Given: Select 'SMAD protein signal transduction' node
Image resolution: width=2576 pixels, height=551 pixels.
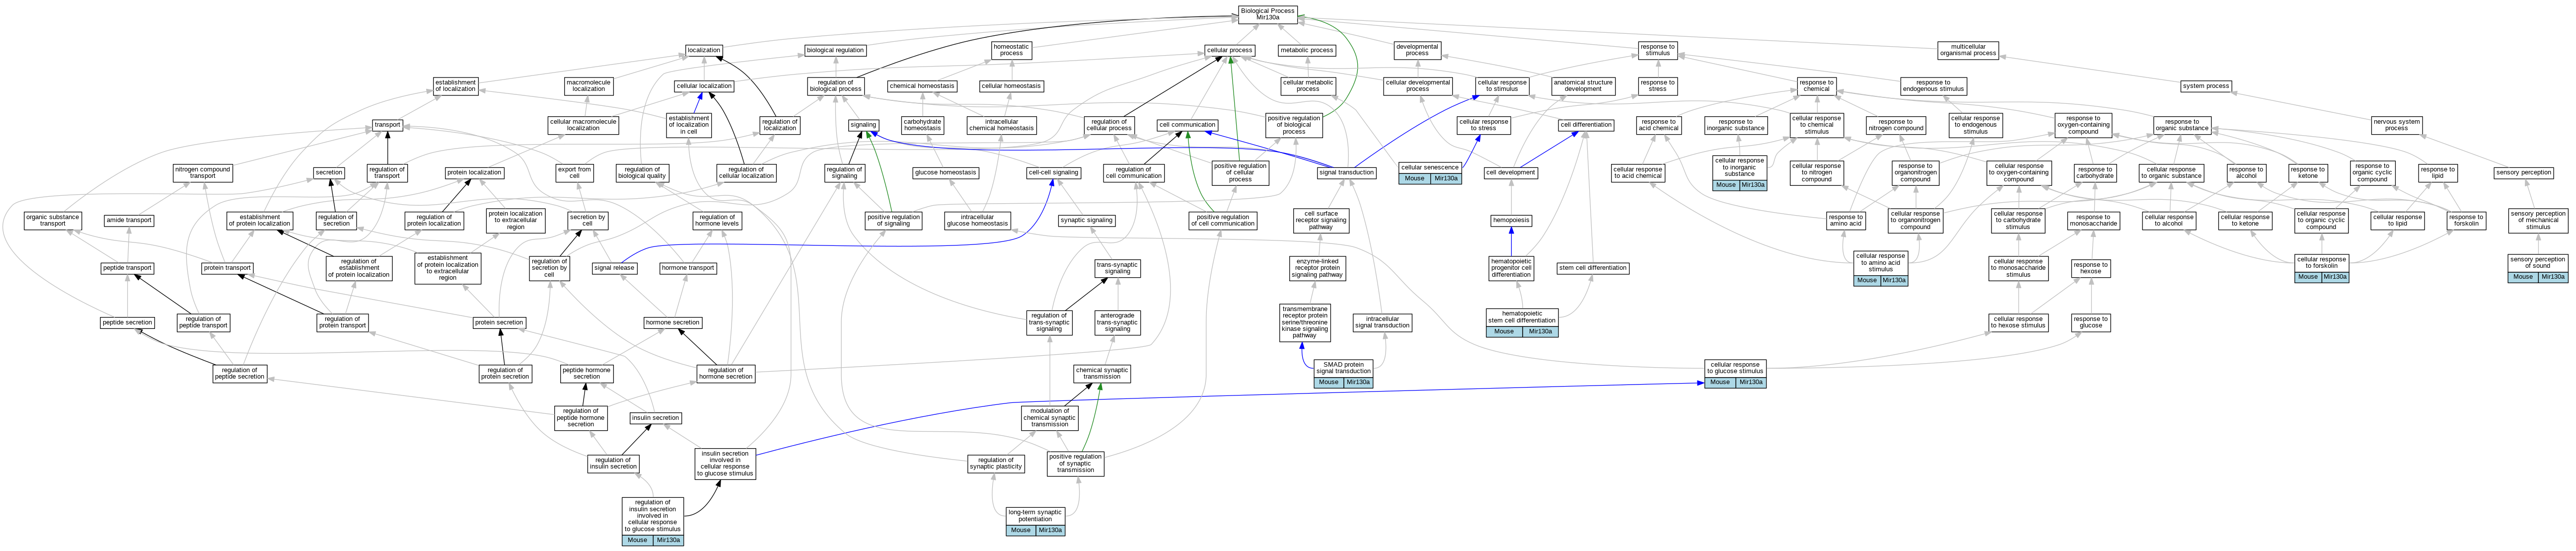Looking at the screenshot, I should [1343, 373].
